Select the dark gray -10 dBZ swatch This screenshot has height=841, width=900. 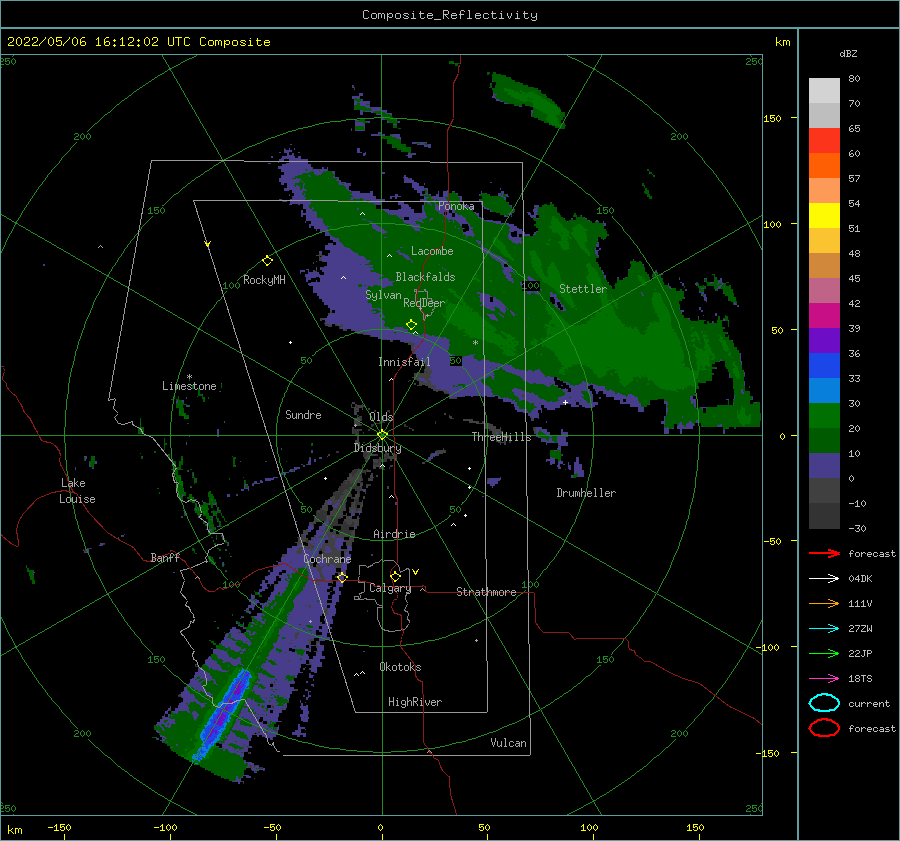[824, 516]
